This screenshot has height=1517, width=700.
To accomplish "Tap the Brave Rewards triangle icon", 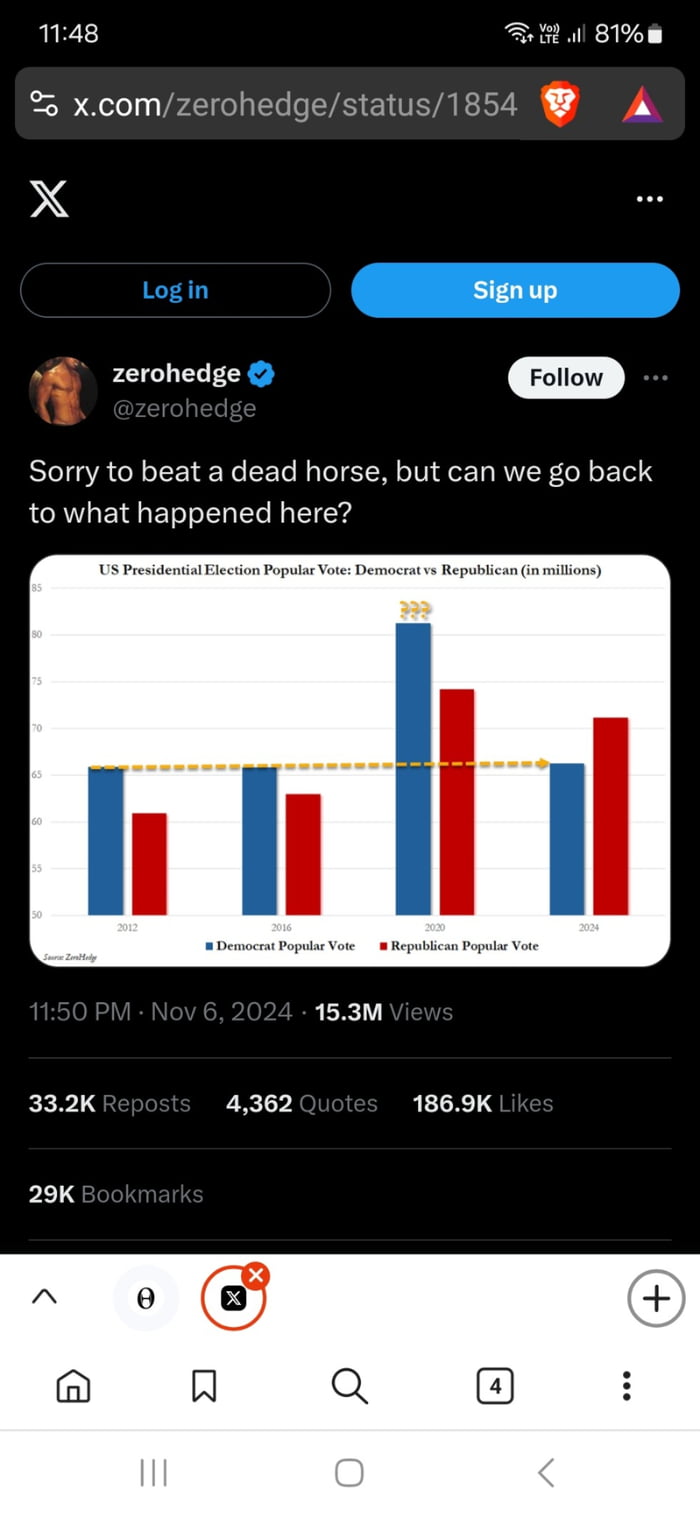I will 642,104.
